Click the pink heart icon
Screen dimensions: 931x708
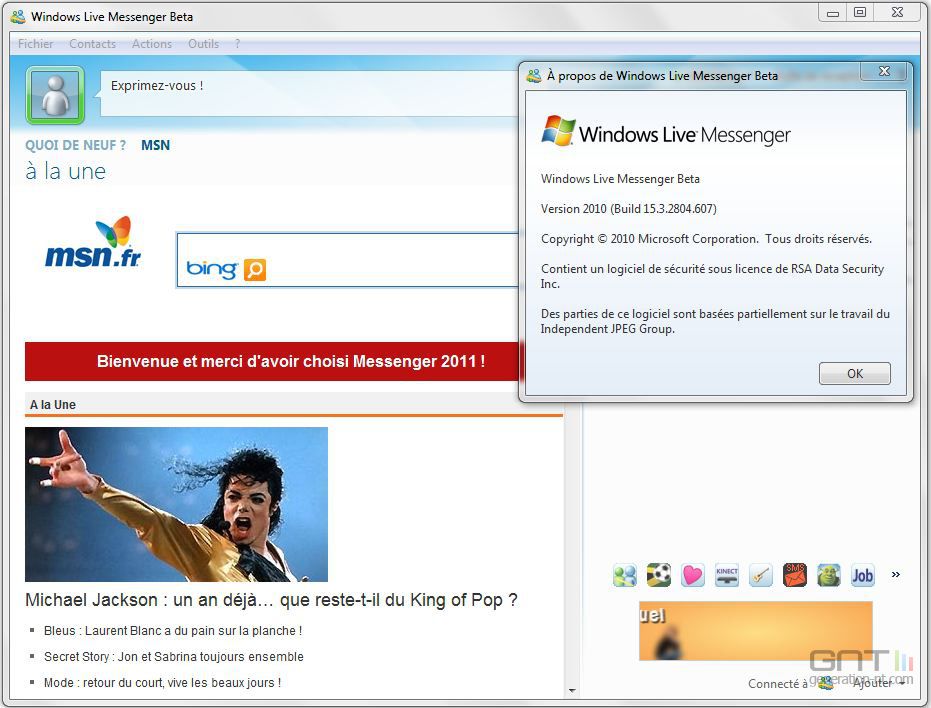[x=693, y=576]
